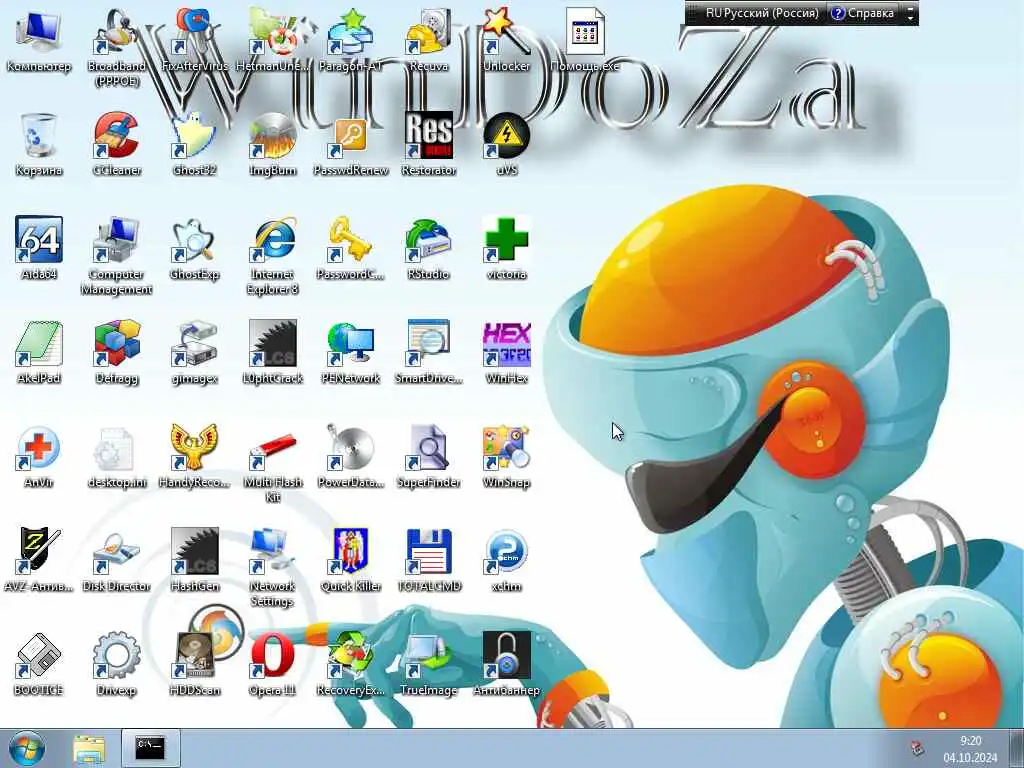Screen dimensions: 1024x768
Task: Launch the WinHex shortcut
Action: click(x=507, y=353)
